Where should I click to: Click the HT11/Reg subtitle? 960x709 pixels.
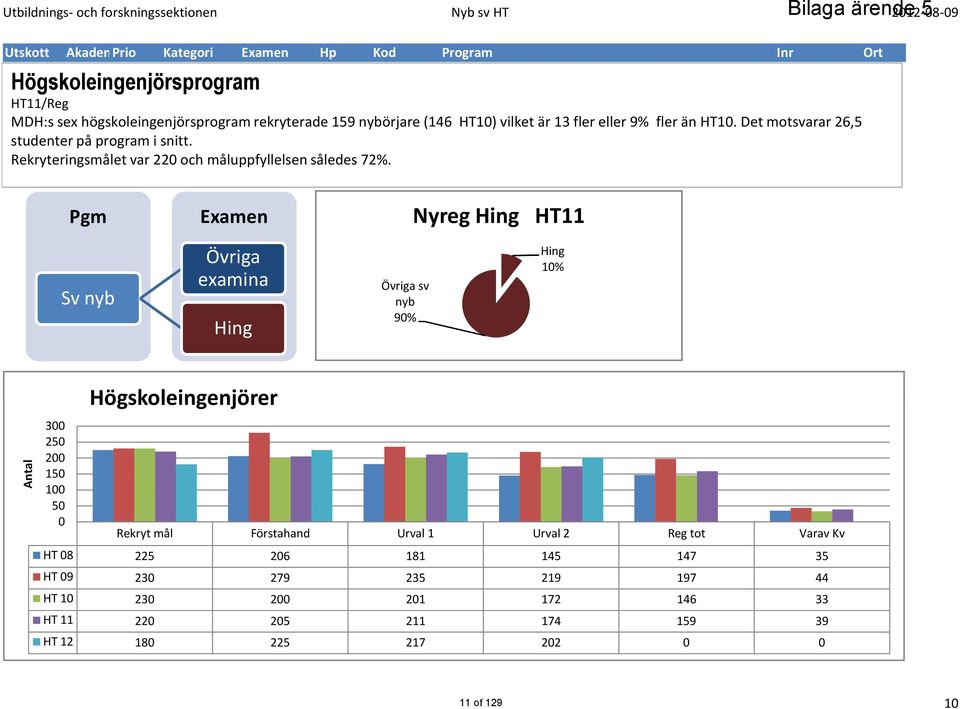pyautogui.click(x=40, y=103)
